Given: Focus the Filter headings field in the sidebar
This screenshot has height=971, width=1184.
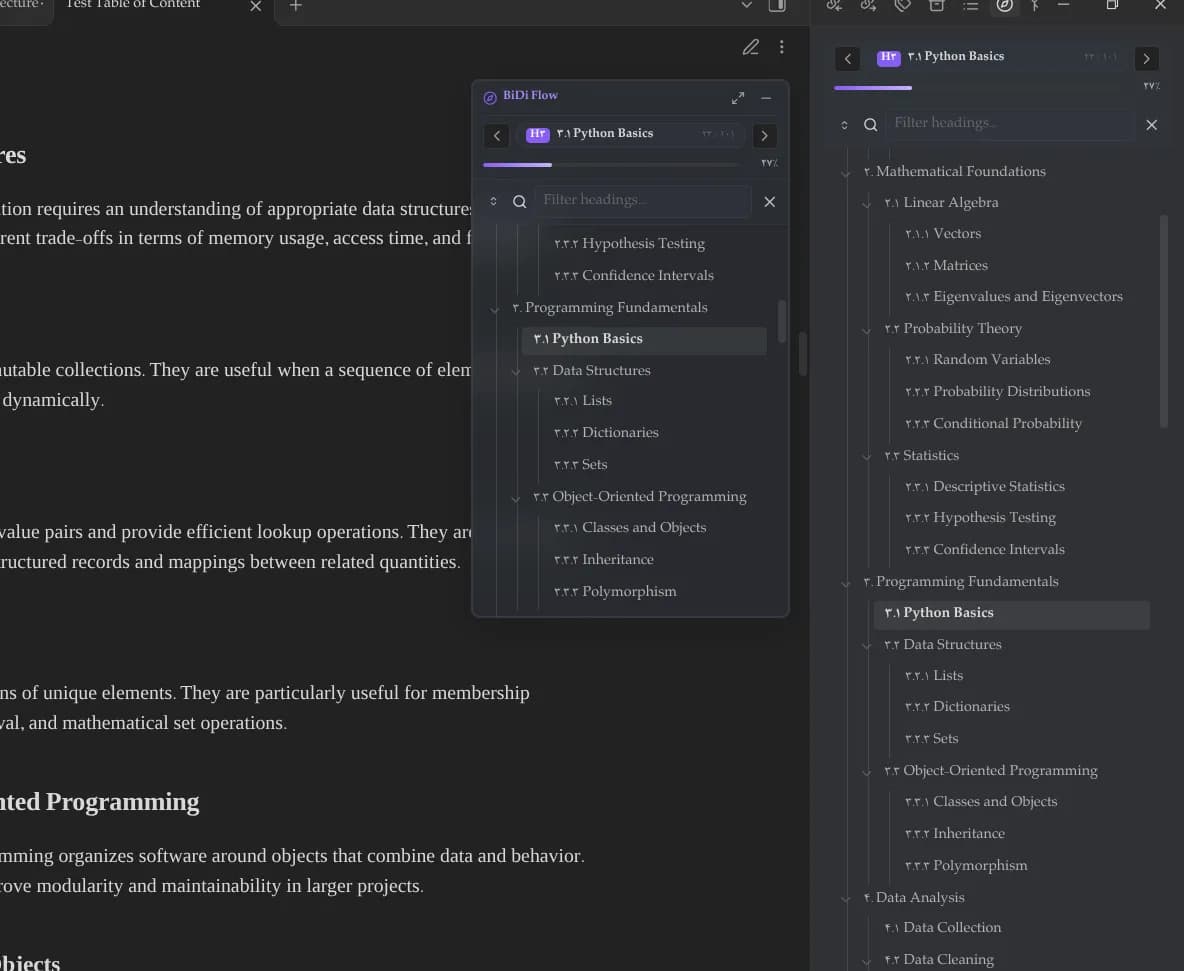Looking at the screenshot, I should (x=1009, y=124).
